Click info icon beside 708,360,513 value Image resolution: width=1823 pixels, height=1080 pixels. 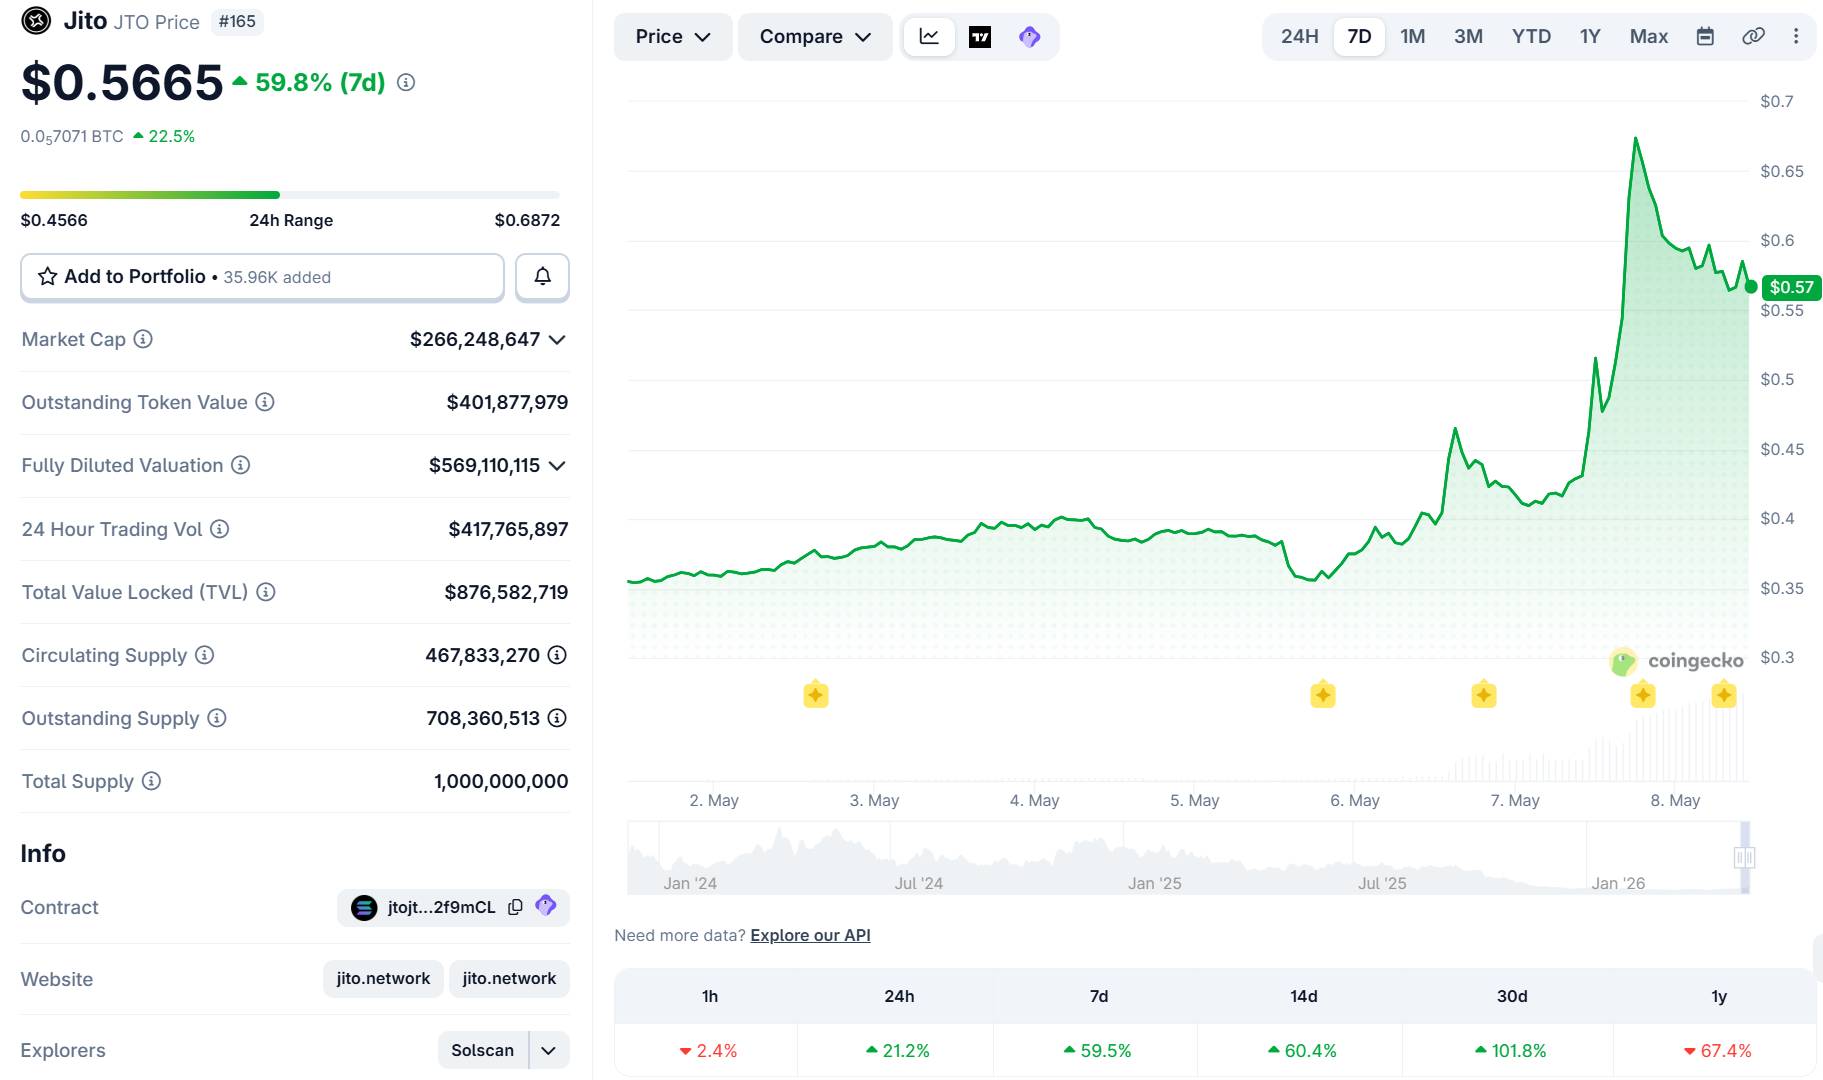[557, 718]
